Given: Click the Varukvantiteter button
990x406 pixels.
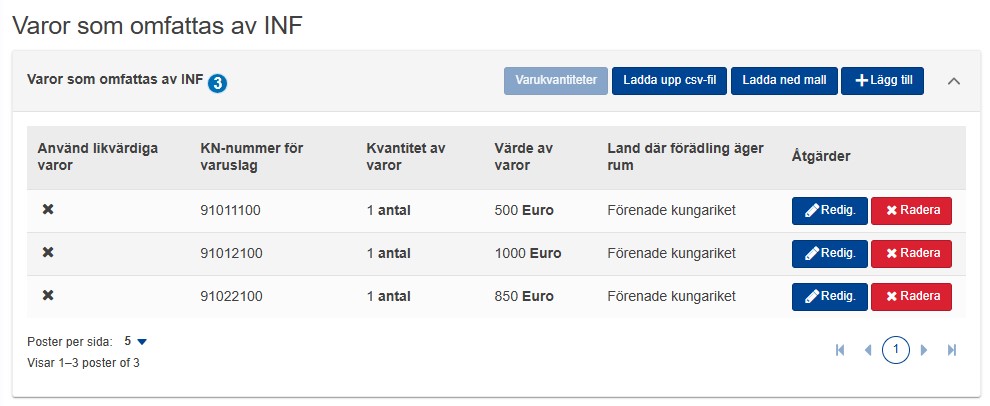Looking at the screenshot, I should coord(556,81).
